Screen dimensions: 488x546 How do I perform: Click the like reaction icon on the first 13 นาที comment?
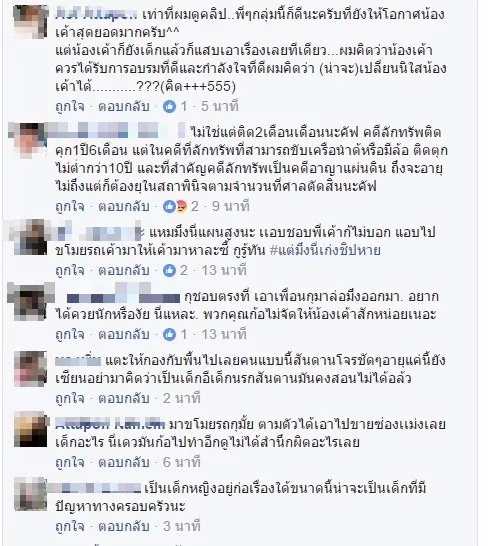[170, 270]
